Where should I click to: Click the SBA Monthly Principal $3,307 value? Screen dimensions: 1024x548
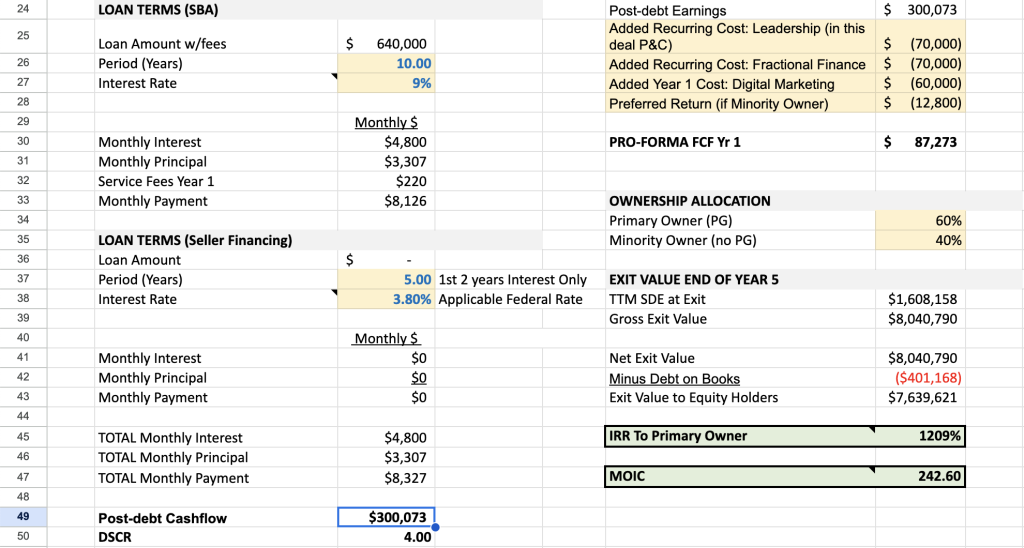[405, 161]
